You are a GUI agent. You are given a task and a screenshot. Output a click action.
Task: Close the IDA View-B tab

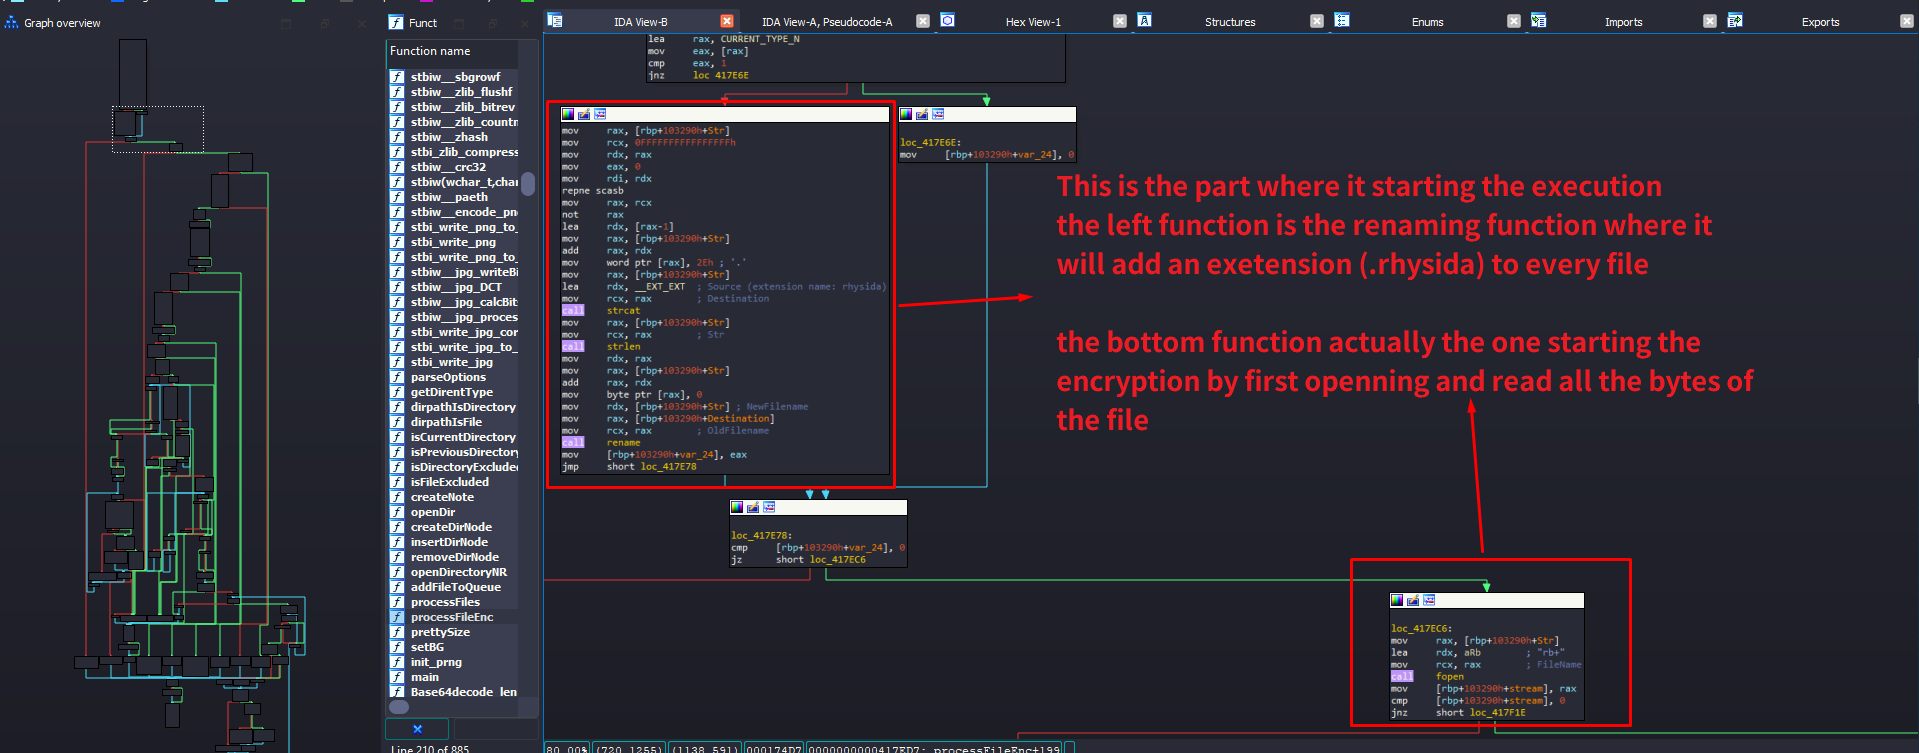(x=727, y=21)
